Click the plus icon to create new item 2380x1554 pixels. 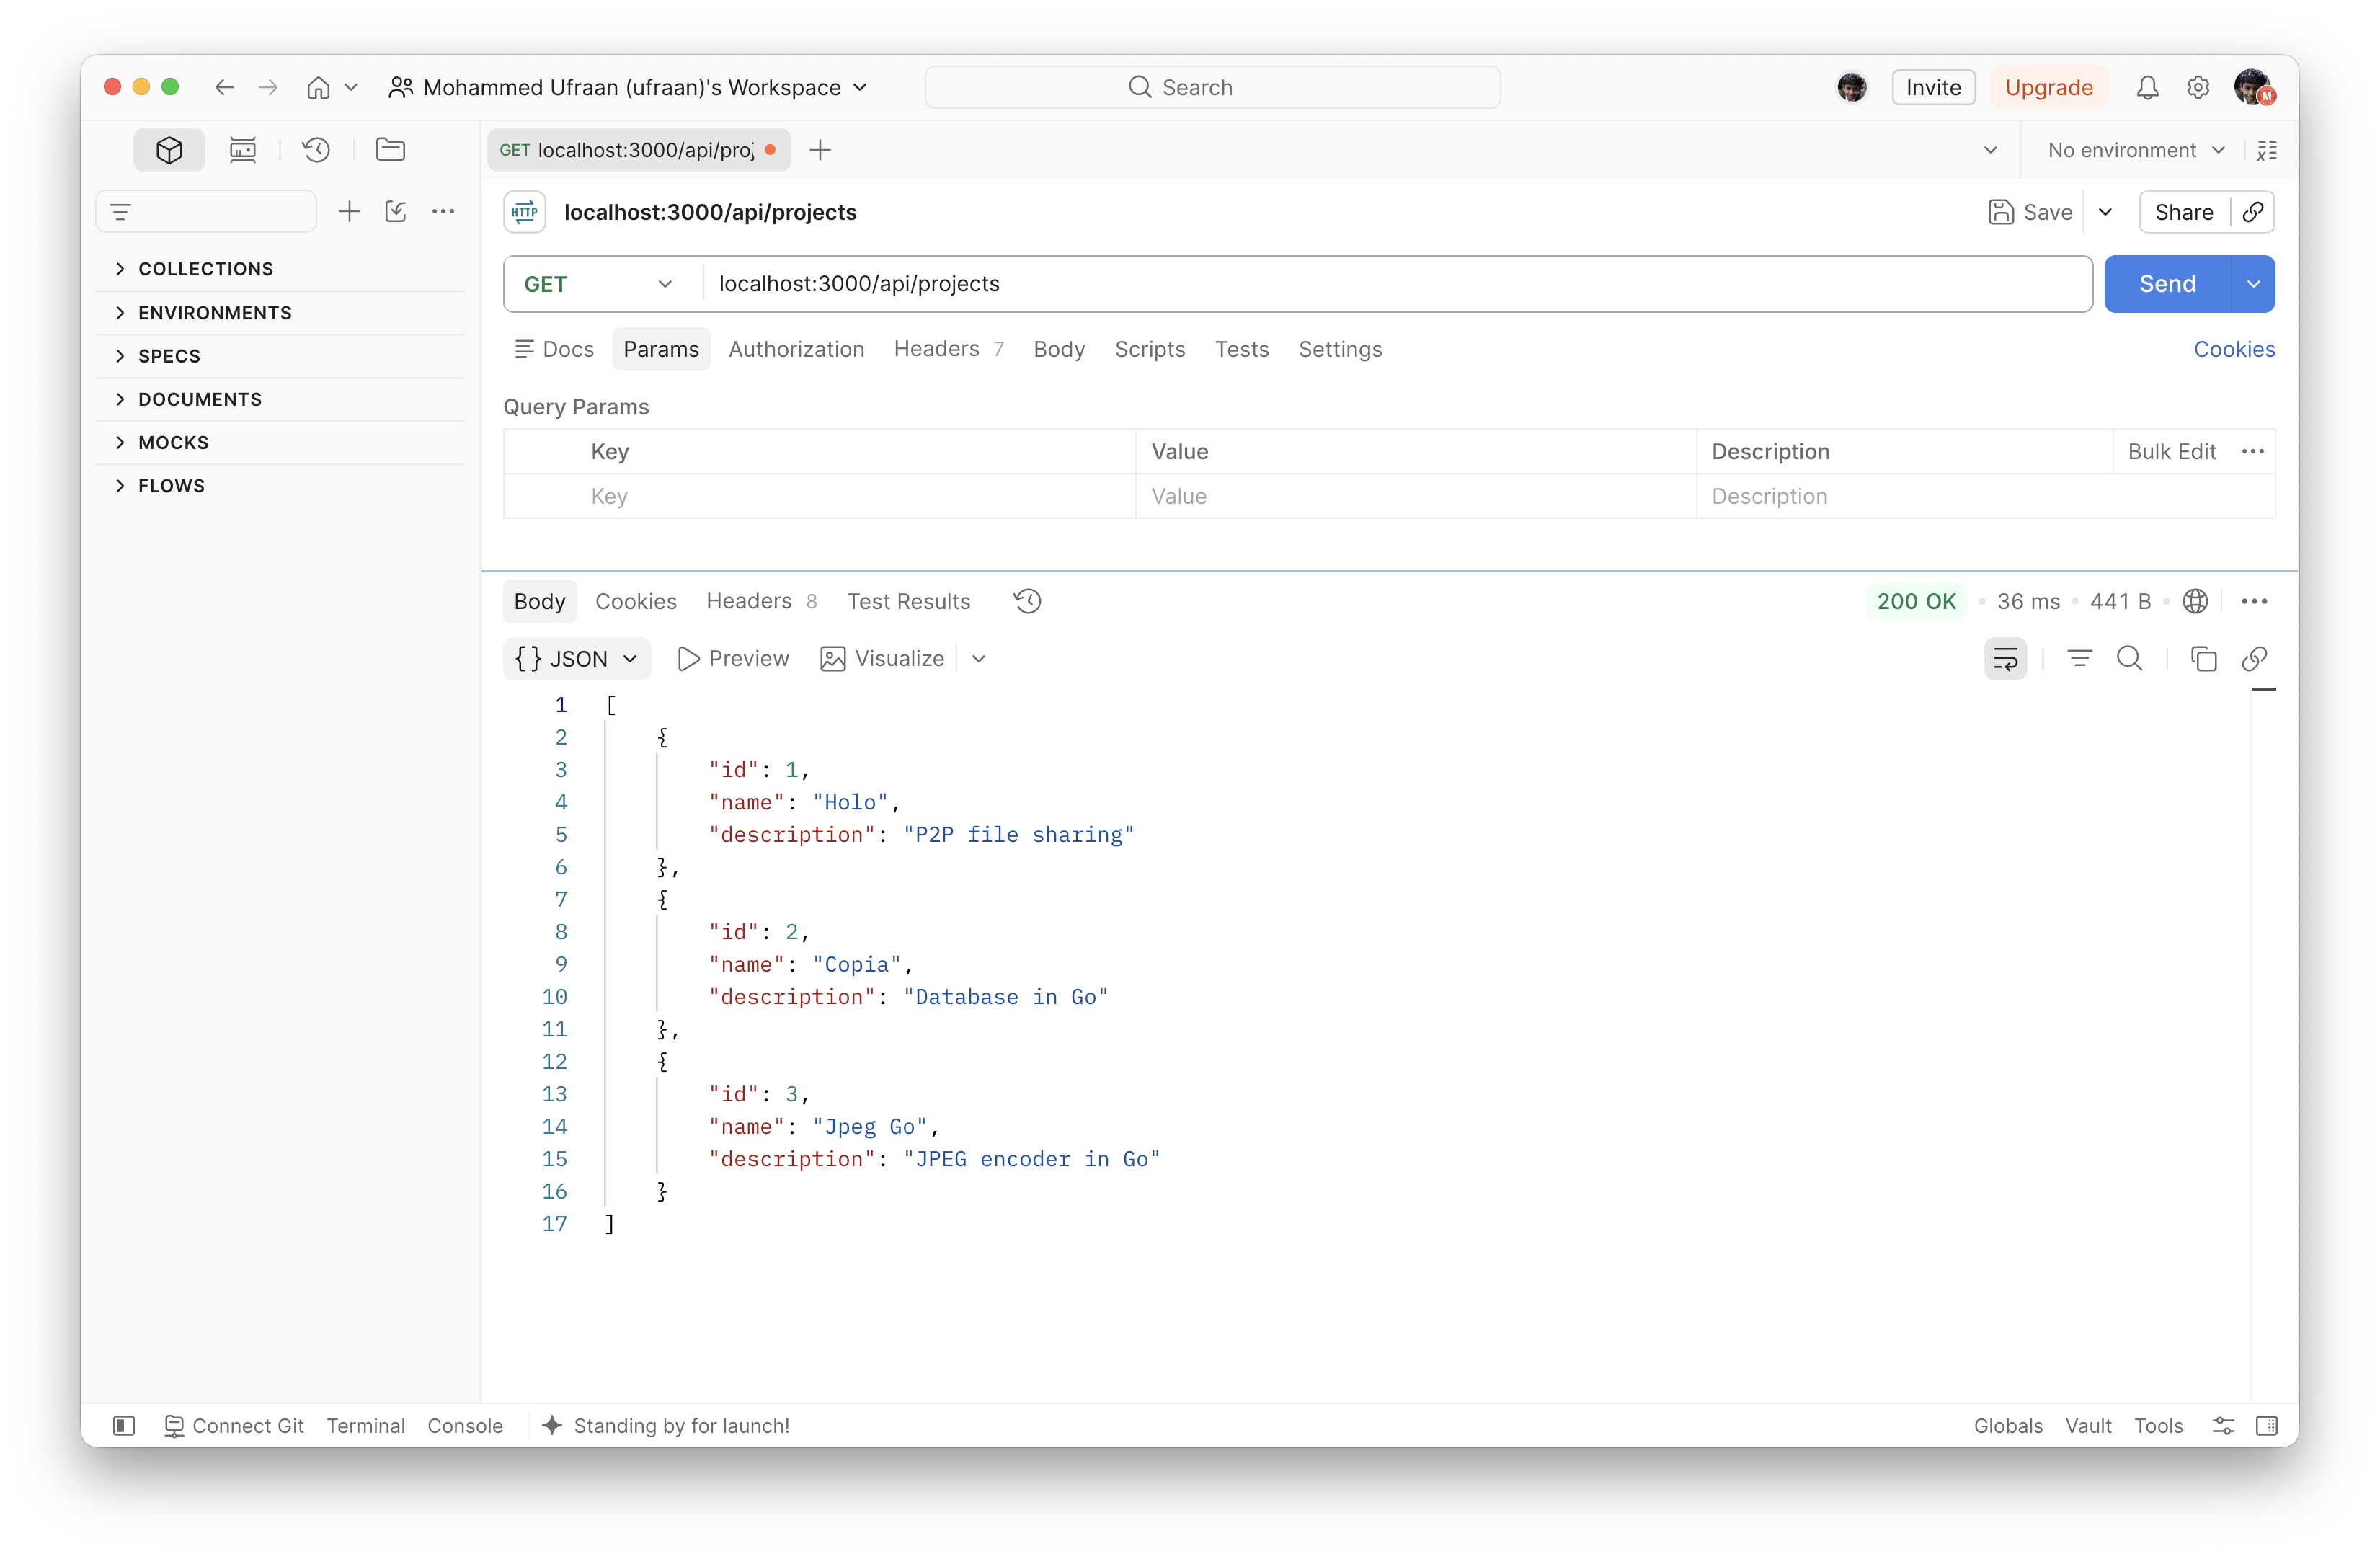(x=349, y=212)
